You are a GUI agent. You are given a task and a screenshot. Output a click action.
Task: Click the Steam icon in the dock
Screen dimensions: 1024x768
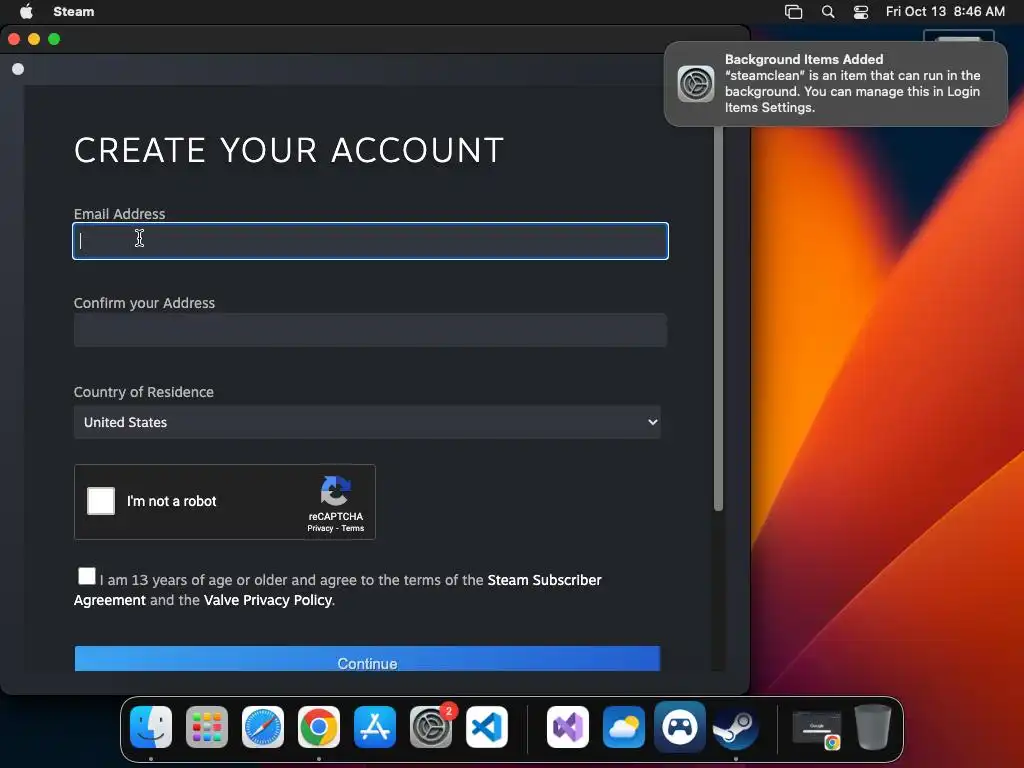tap(735, 727)
